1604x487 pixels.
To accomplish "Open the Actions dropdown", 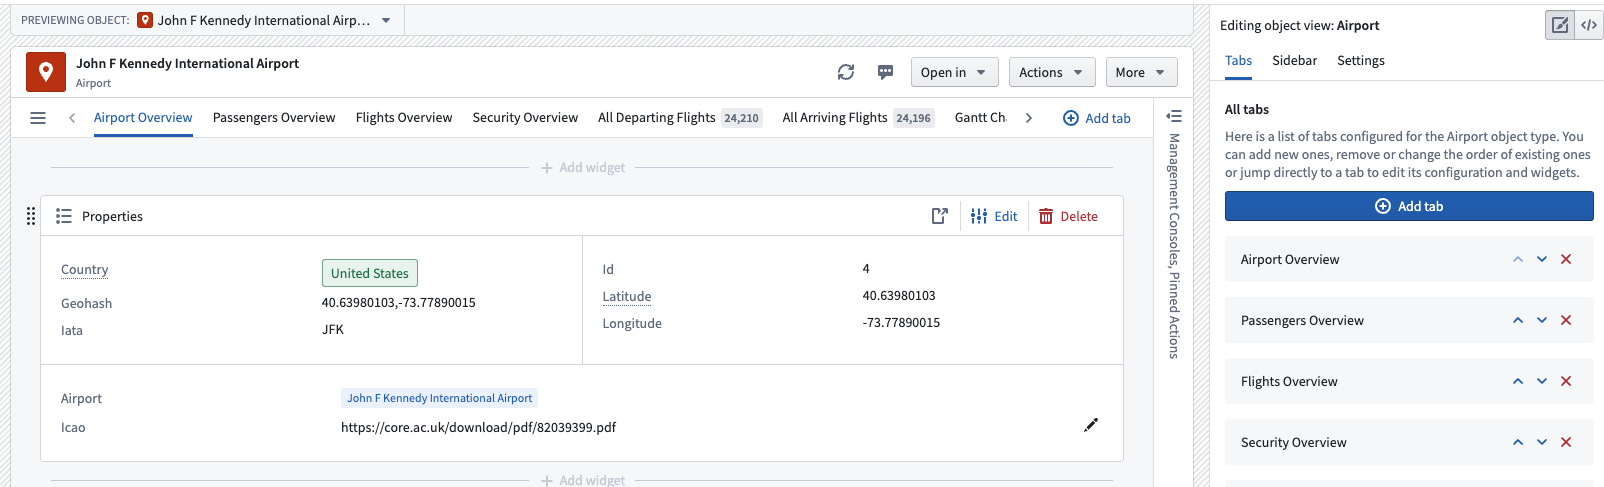I will (x=1051, y=72).
